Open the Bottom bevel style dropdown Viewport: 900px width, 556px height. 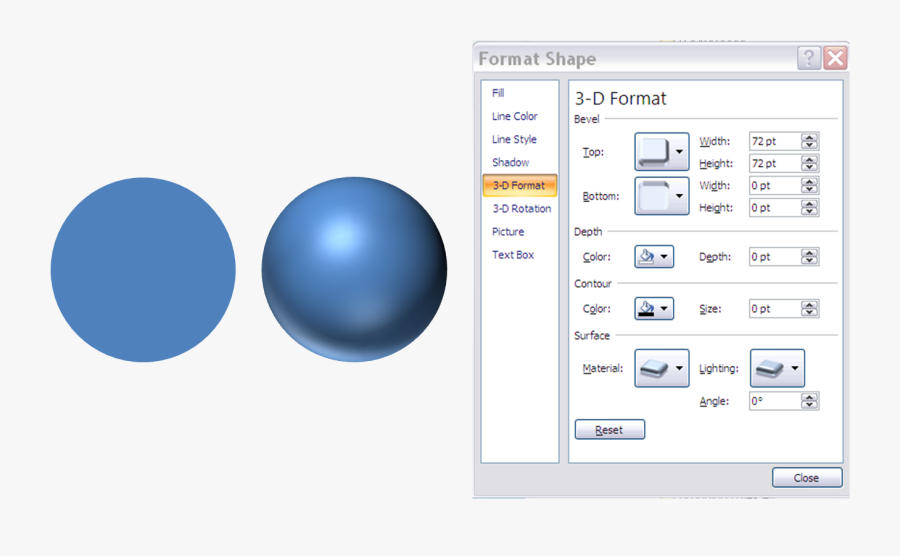661,196
